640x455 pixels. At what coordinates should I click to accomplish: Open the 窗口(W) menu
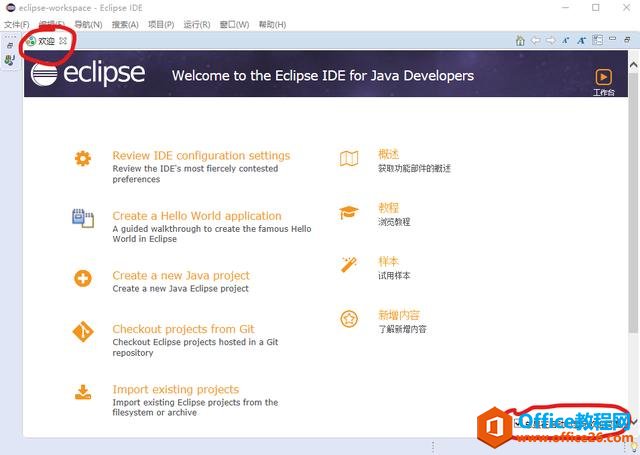[234, 24]
